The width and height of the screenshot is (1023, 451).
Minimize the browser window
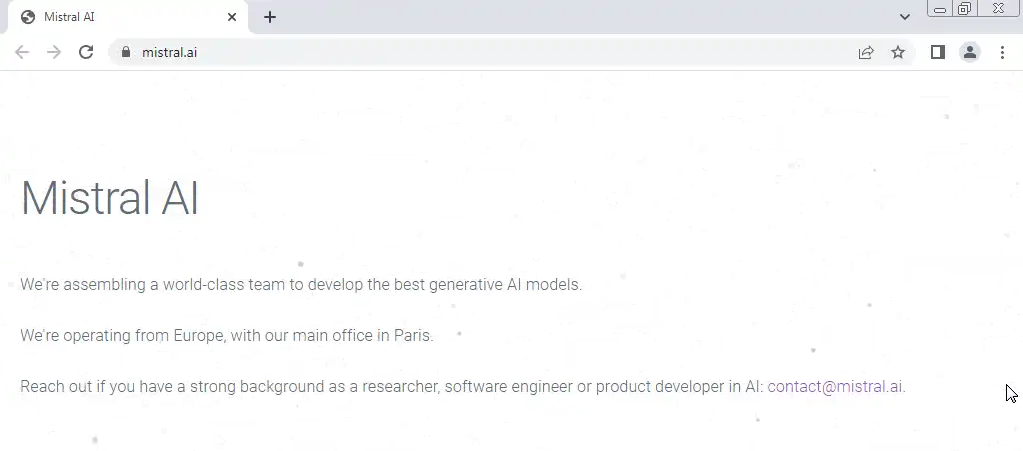(940, 9)
